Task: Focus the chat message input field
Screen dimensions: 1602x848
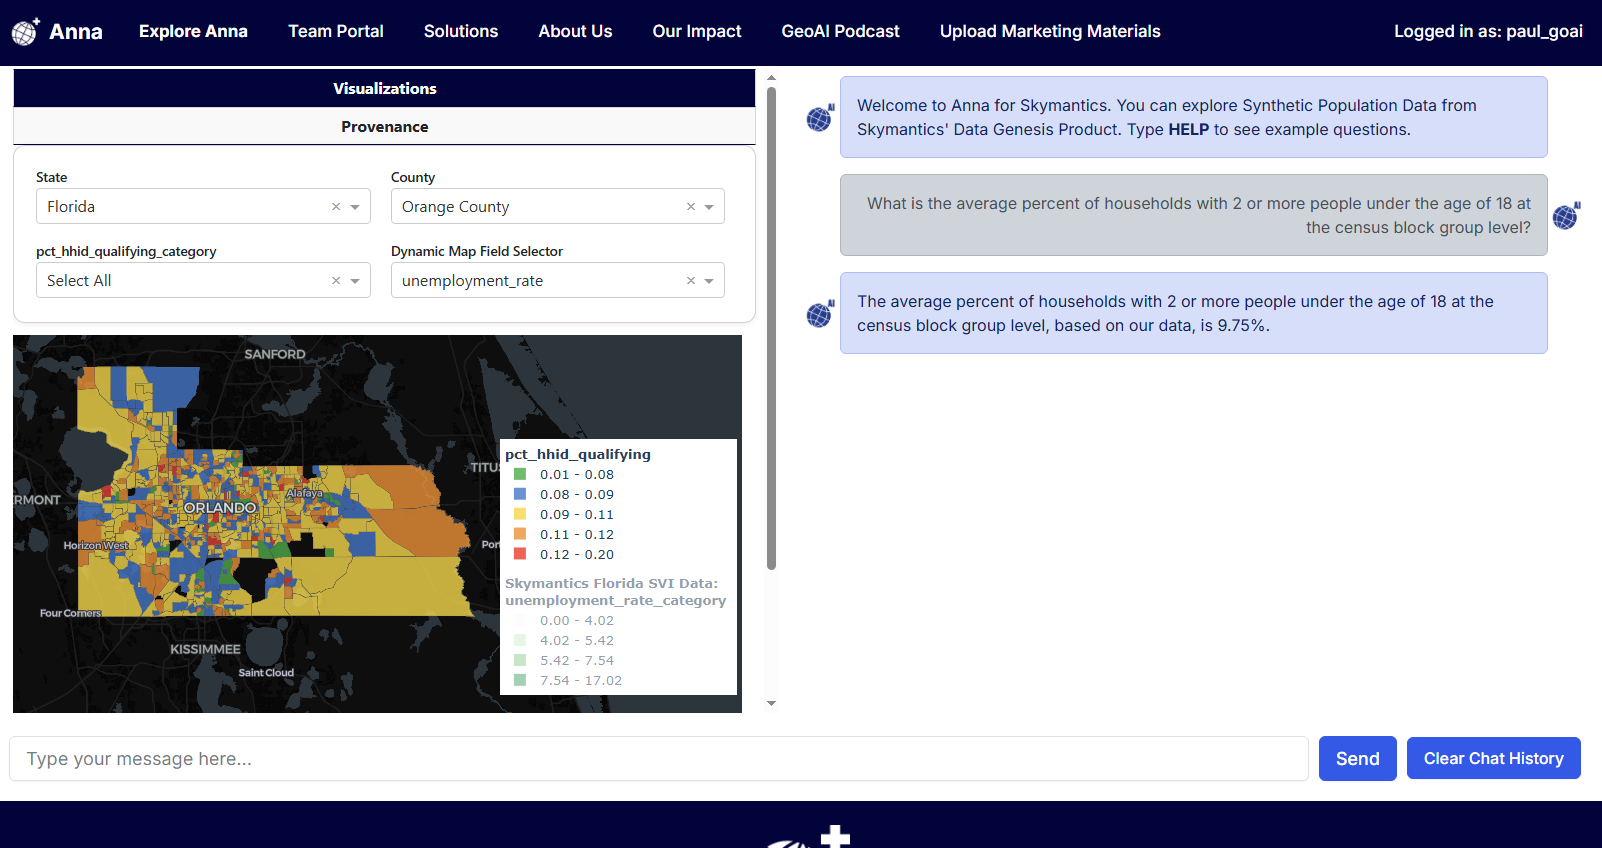Action: [658, 759]
